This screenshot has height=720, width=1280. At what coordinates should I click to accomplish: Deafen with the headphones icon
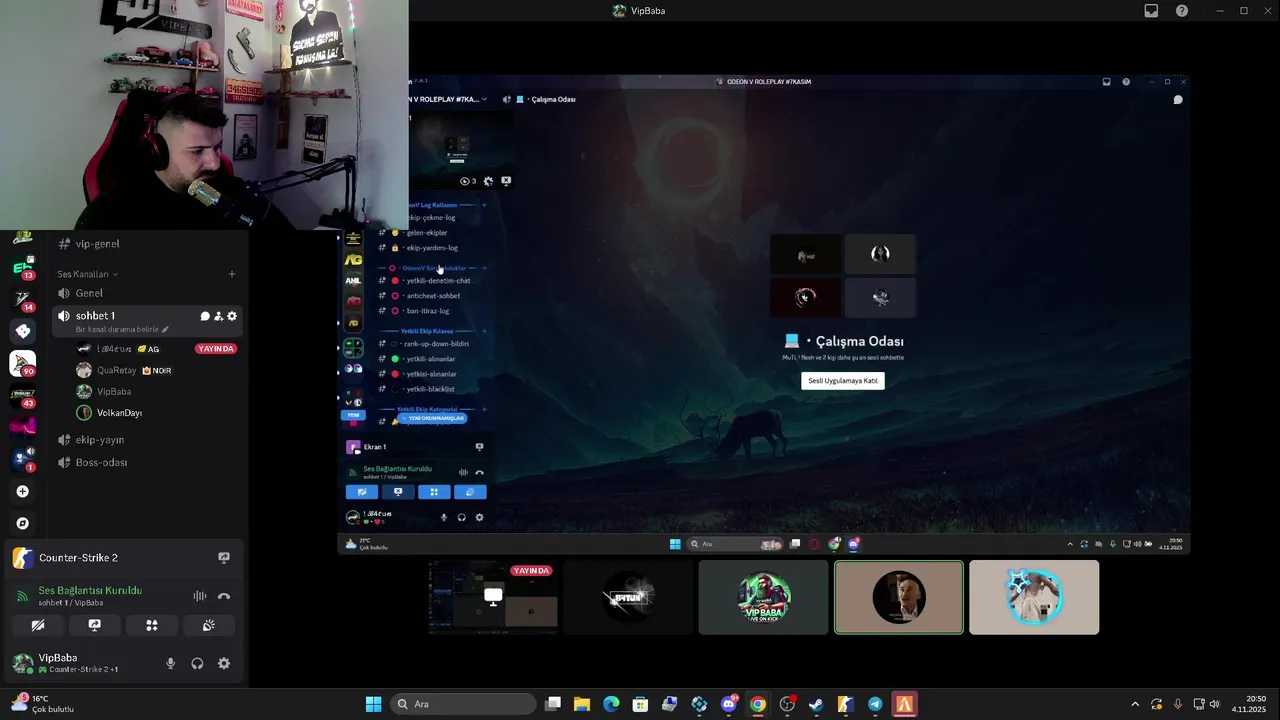(197, 663)
